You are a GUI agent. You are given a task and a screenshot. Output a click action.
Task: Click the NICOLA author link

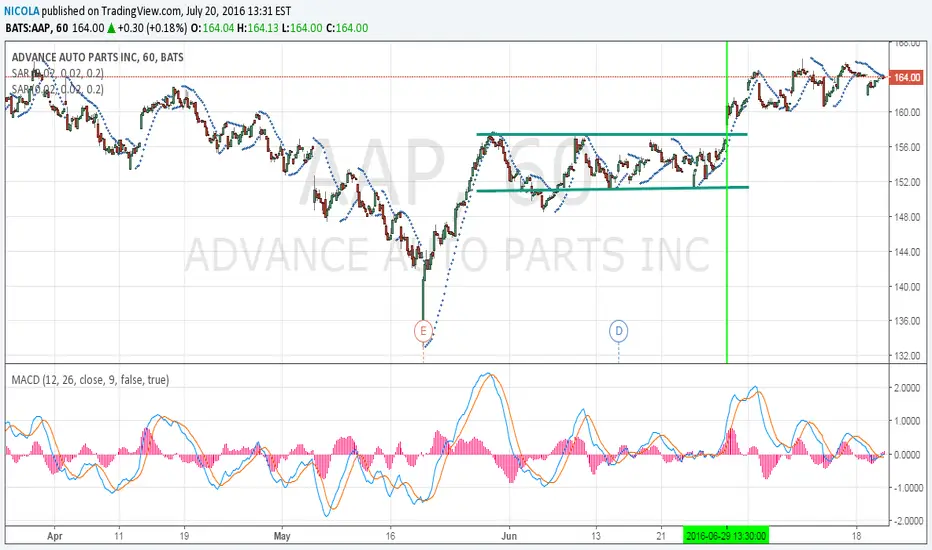(22, 11)
